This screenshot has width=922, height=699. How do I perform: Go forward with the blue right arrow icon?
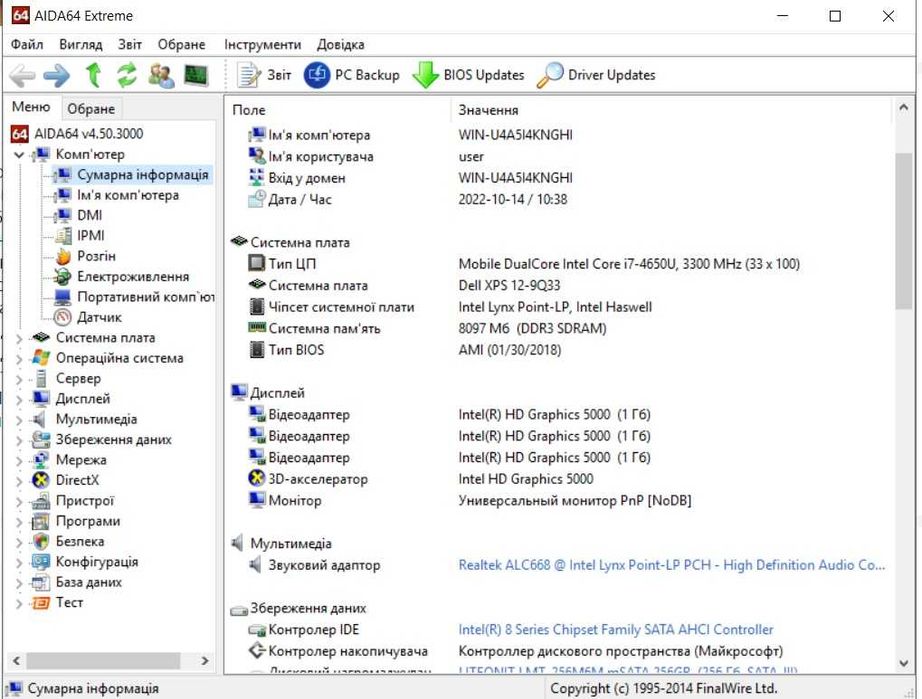[x=57, y=75]
